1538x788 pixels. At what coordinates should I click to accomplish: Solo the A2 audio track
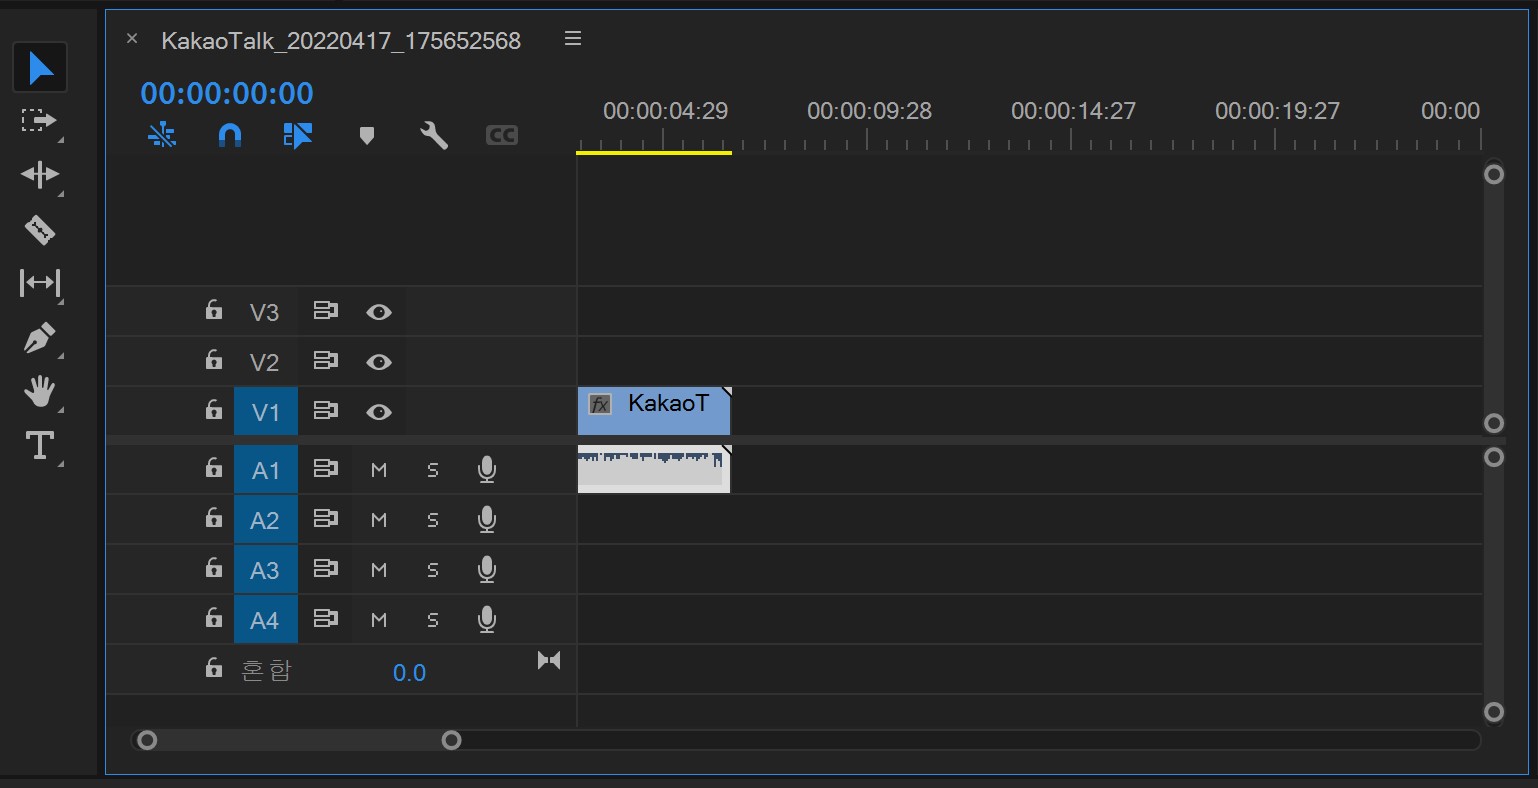[x=433, y=519]
